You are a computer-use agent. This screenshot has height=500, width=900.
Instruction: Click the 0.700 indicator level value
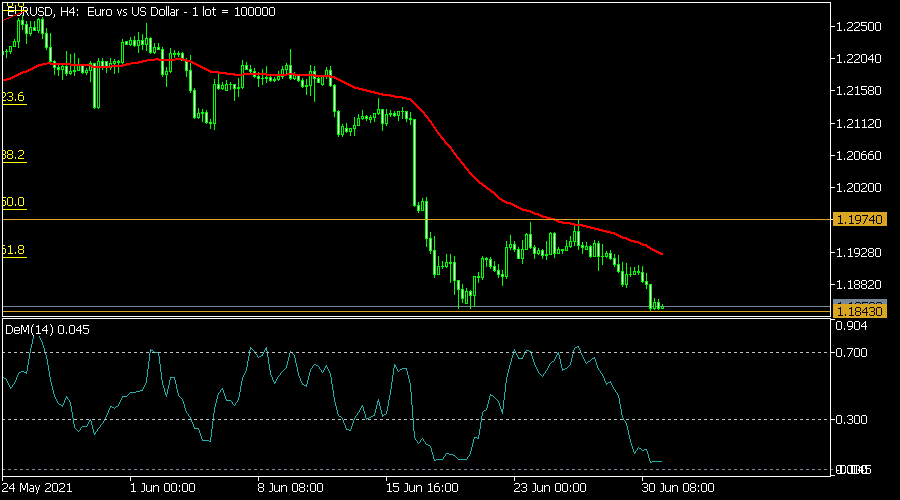pyautogui.click(x=851, y=352)
